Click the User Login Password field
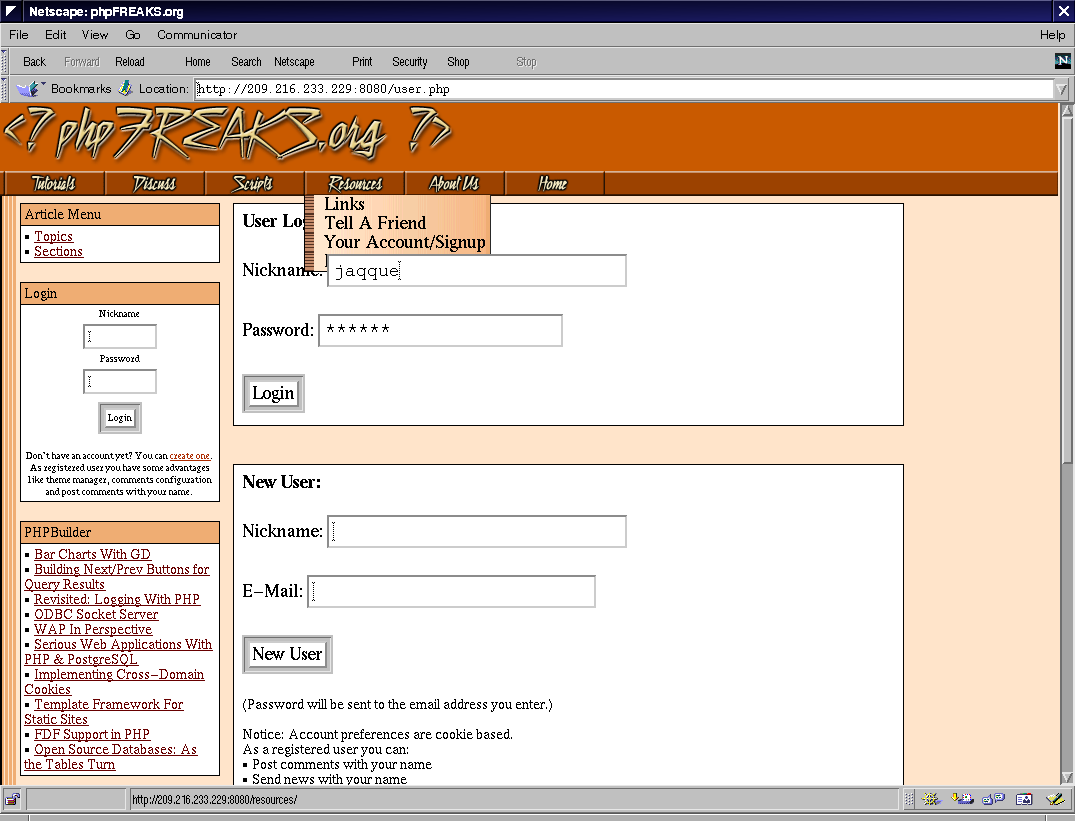The image size is (1075, 821). click(x=440, y=330)
